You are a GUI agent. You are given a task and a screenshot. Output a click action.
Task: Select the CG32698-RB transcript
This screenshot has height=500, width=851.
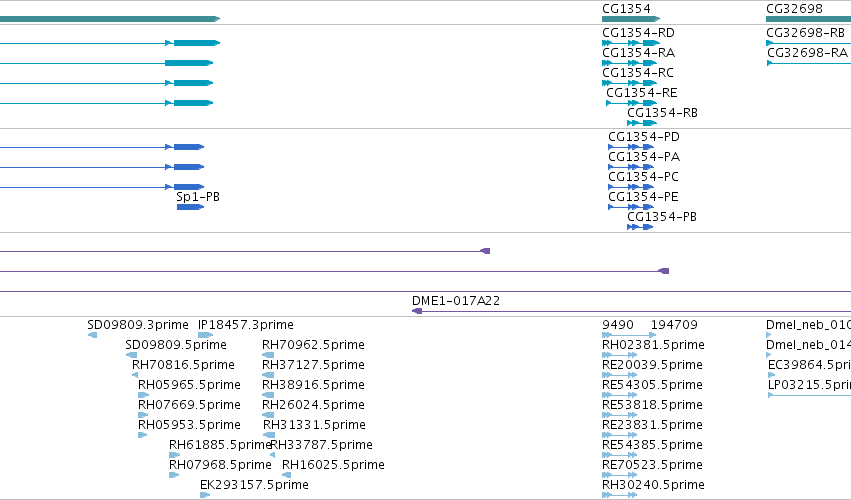(808, 43)
